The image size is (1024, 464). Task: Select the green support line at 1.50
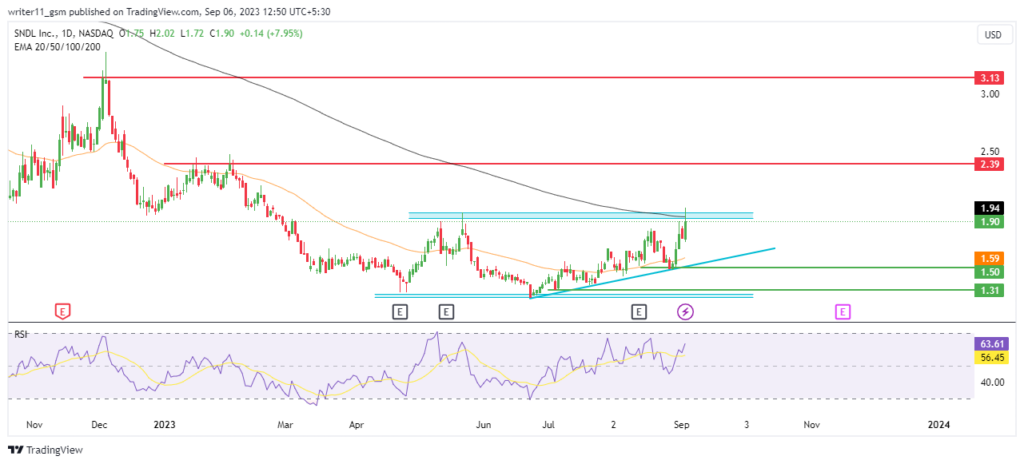(x=807, y=267)
